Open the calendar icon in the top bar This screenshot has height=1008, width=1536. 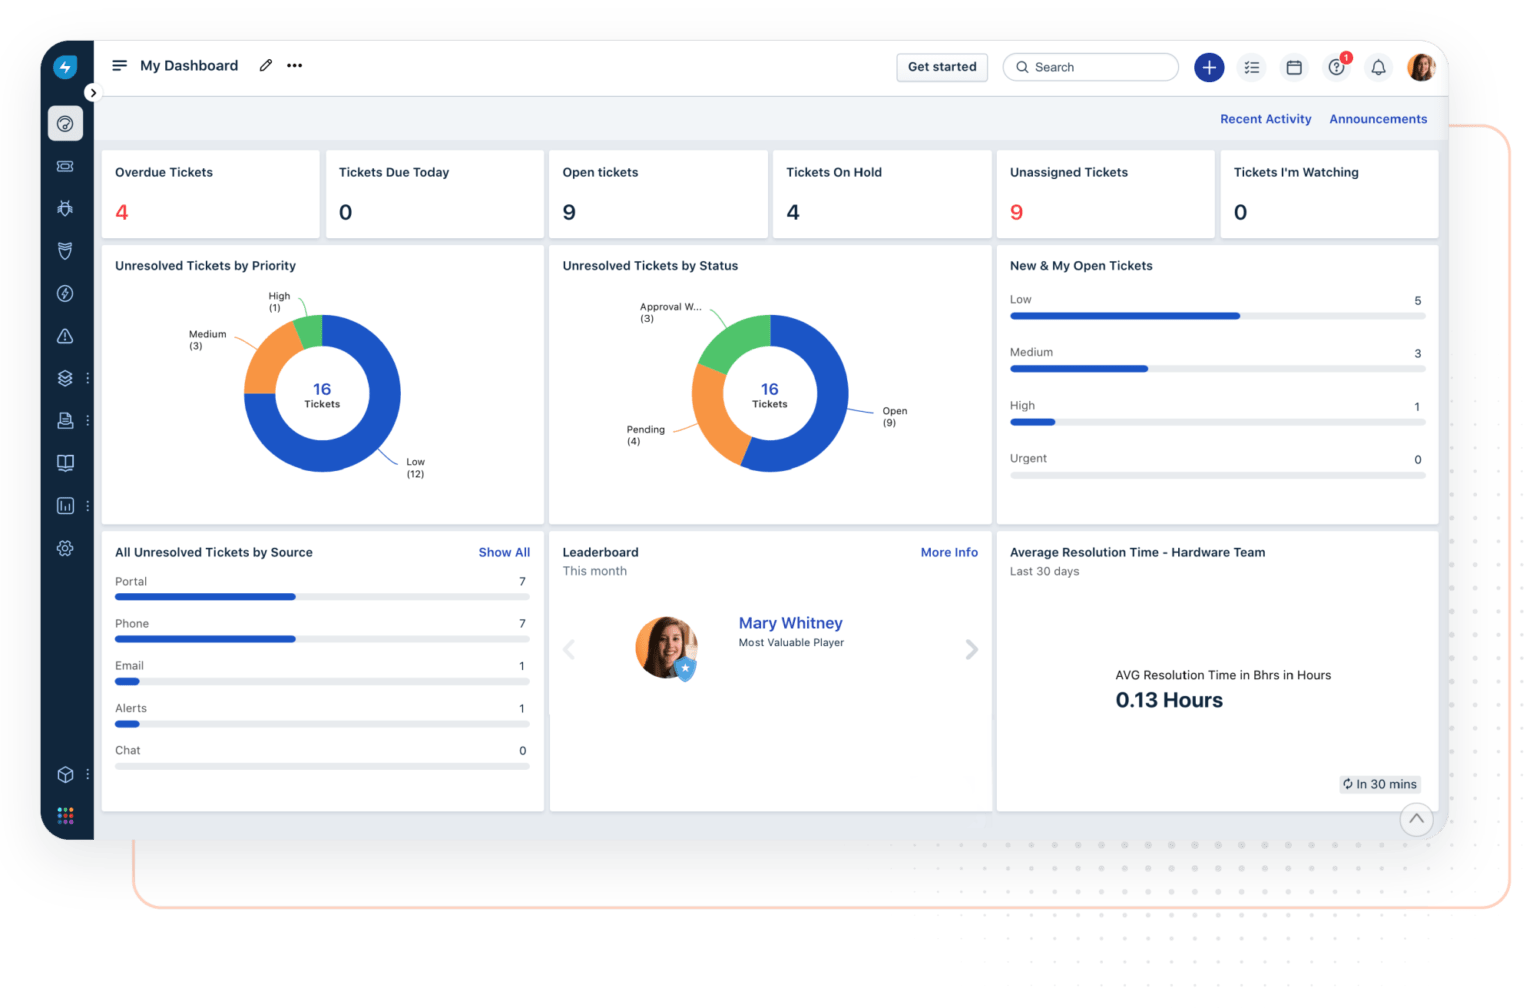[x=1294, y=67]
